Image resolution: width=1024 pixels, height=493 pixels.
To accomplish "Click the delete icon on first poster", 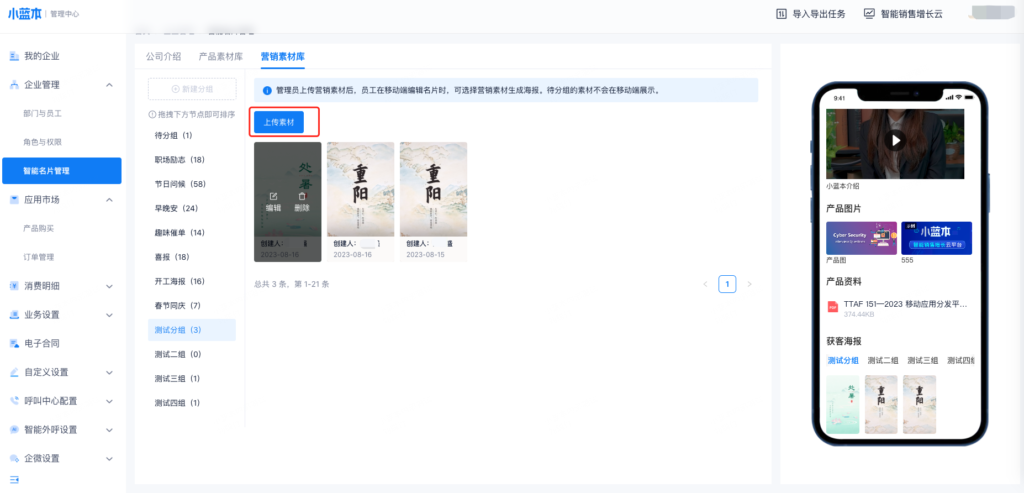I will (301, 196).
